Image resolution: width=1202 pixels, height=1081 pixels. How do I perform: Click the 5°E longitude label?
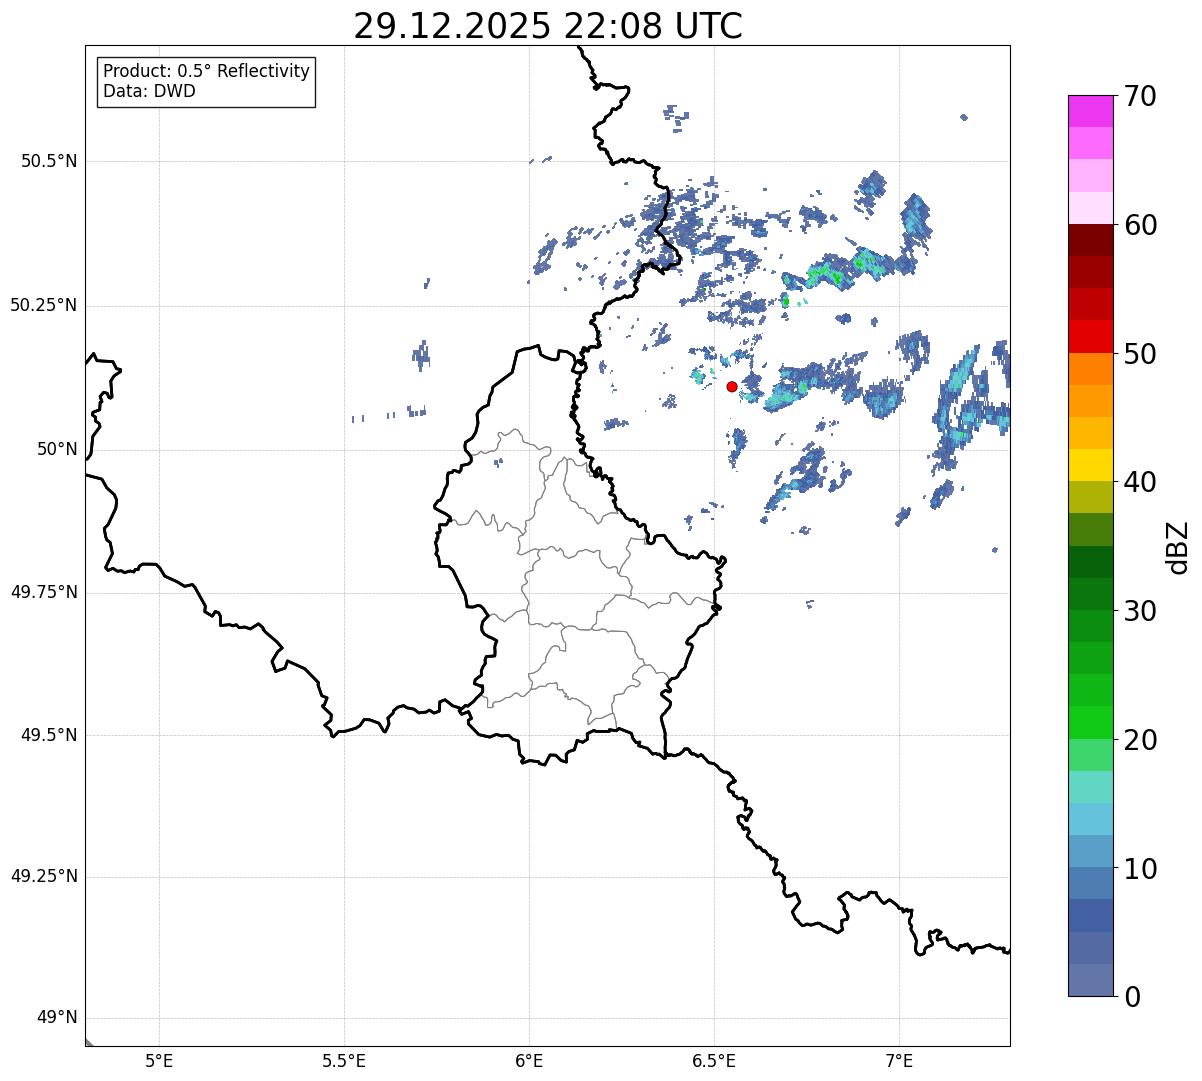[159, 1060]
